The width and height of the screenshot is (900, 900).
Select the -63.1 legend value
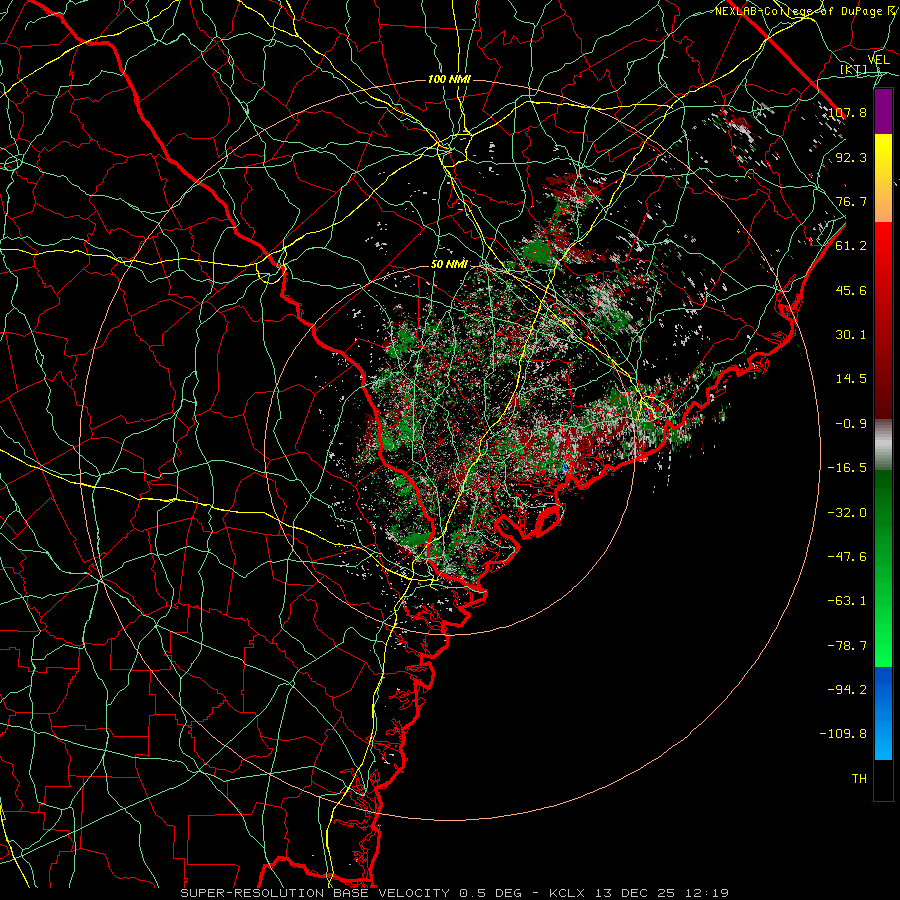point(847,601)
